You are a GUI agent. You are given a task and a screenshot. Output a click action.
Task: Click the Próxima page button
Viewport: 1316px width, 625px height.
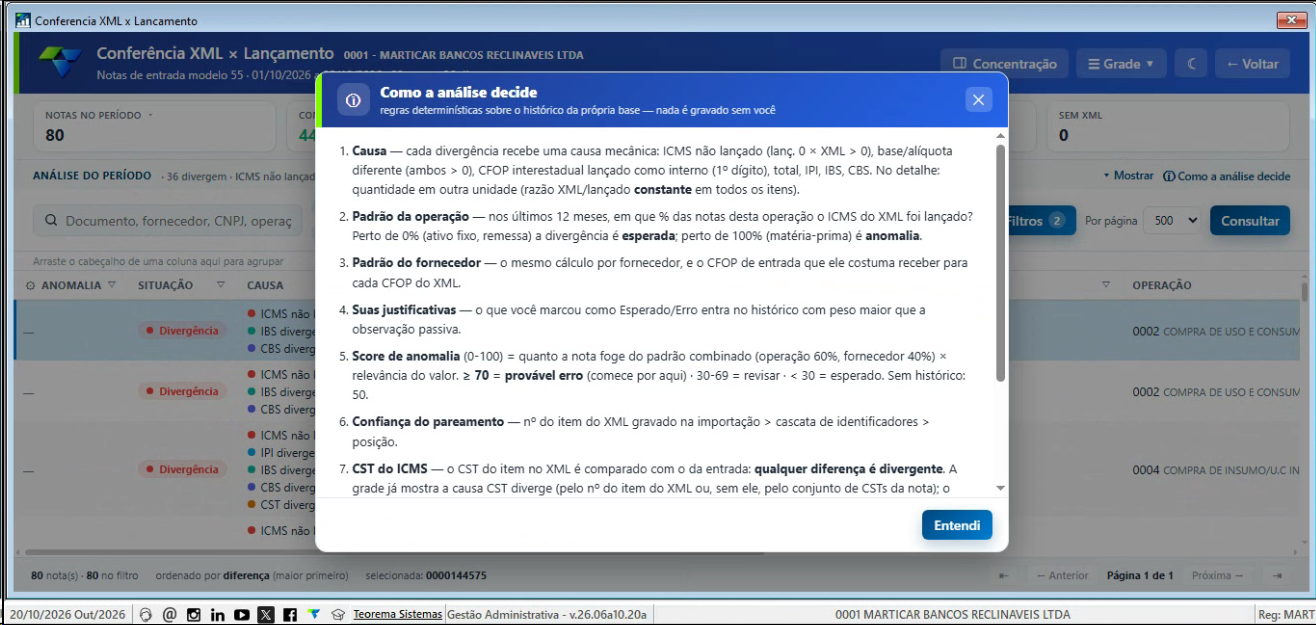click(1217, 575)
